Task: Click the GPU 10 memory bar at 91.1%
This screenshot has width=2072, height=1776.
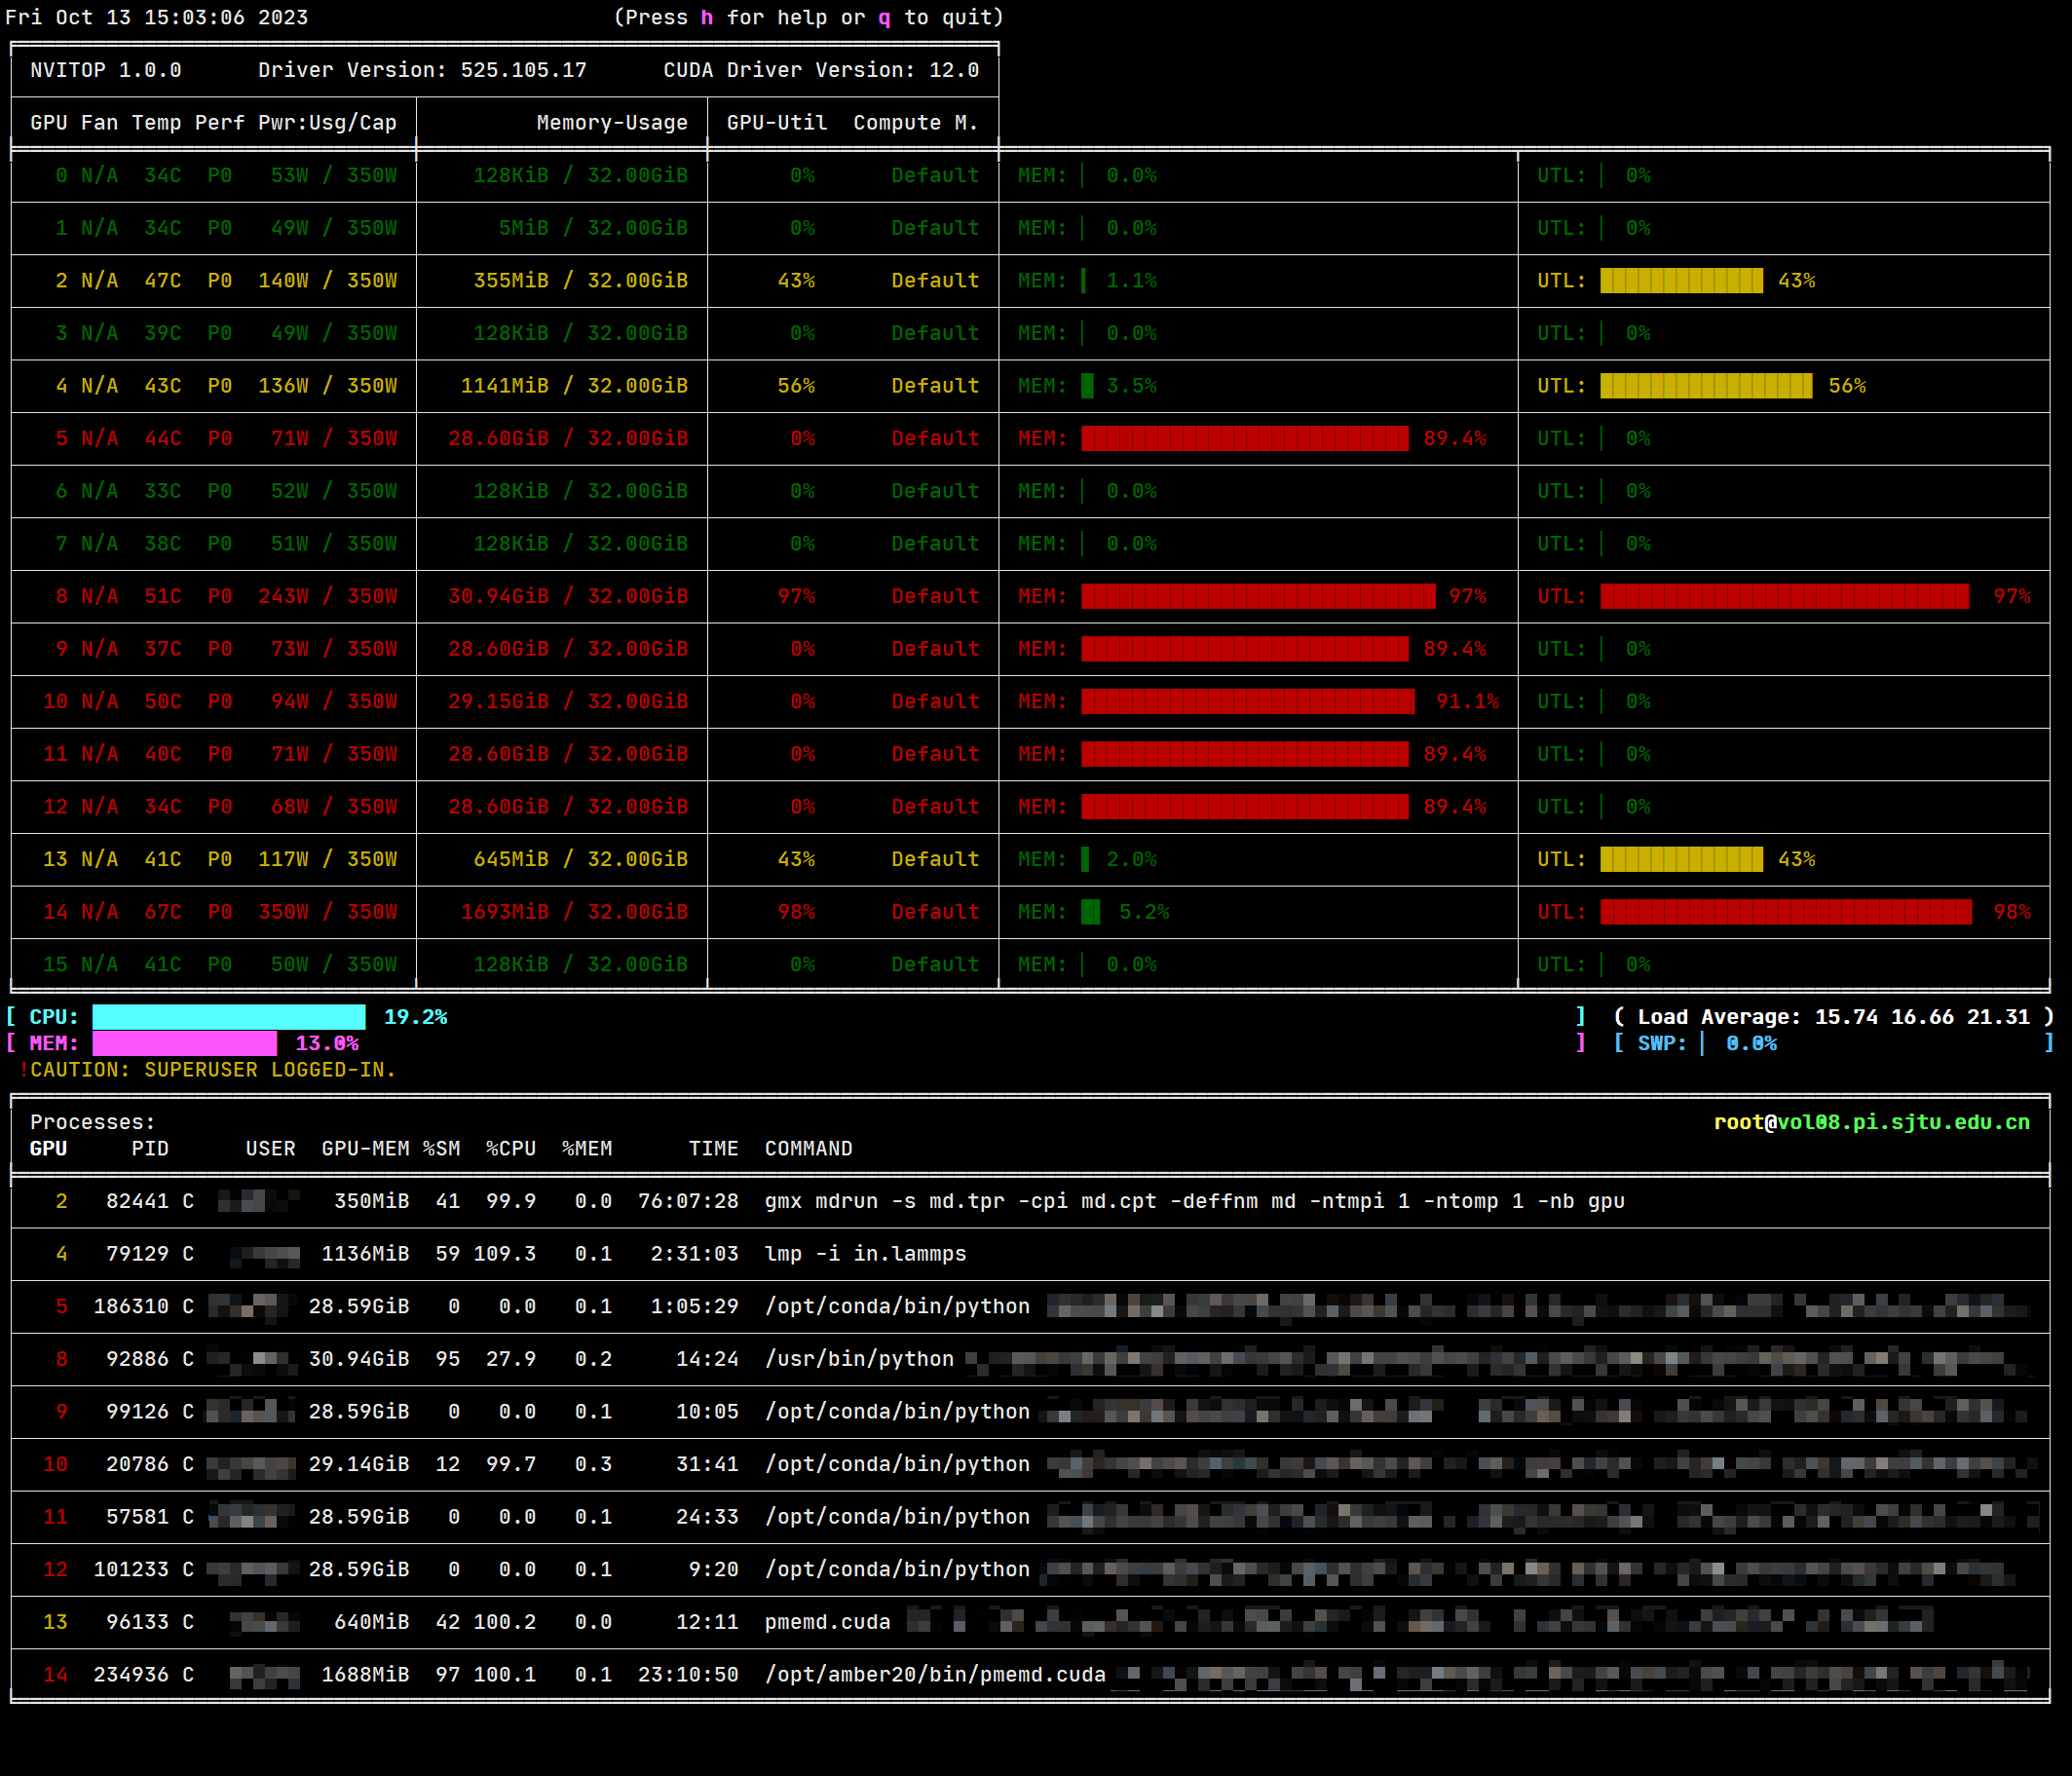Action: 1248,702
